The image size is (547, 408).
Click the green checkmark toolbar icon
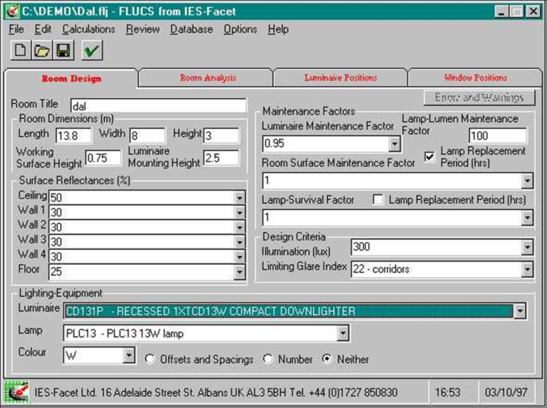point(92,51)
